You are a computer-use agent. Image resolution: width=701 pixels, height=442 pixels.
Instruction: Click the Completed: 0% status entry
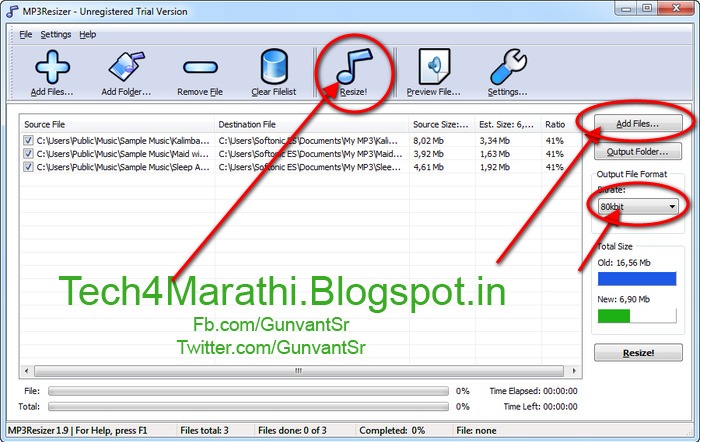coord(392,430)
